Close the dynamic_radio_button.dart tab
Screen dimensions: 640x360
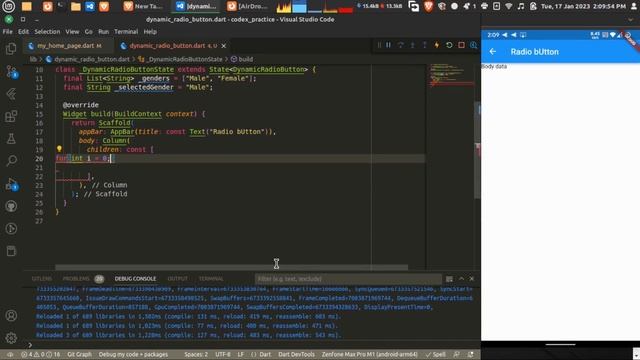click(x=224, y=46)
